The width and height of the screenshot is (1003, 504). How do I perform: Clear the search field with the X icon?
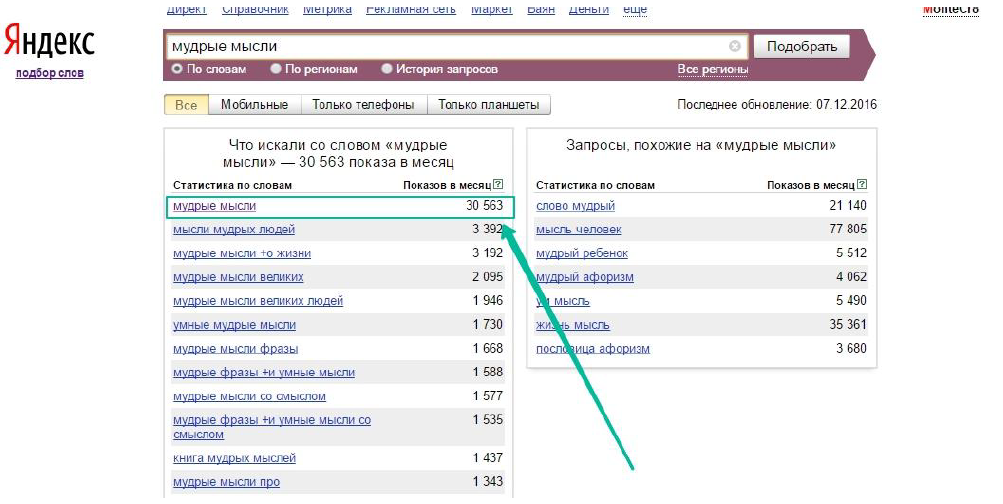pos(735,46)
